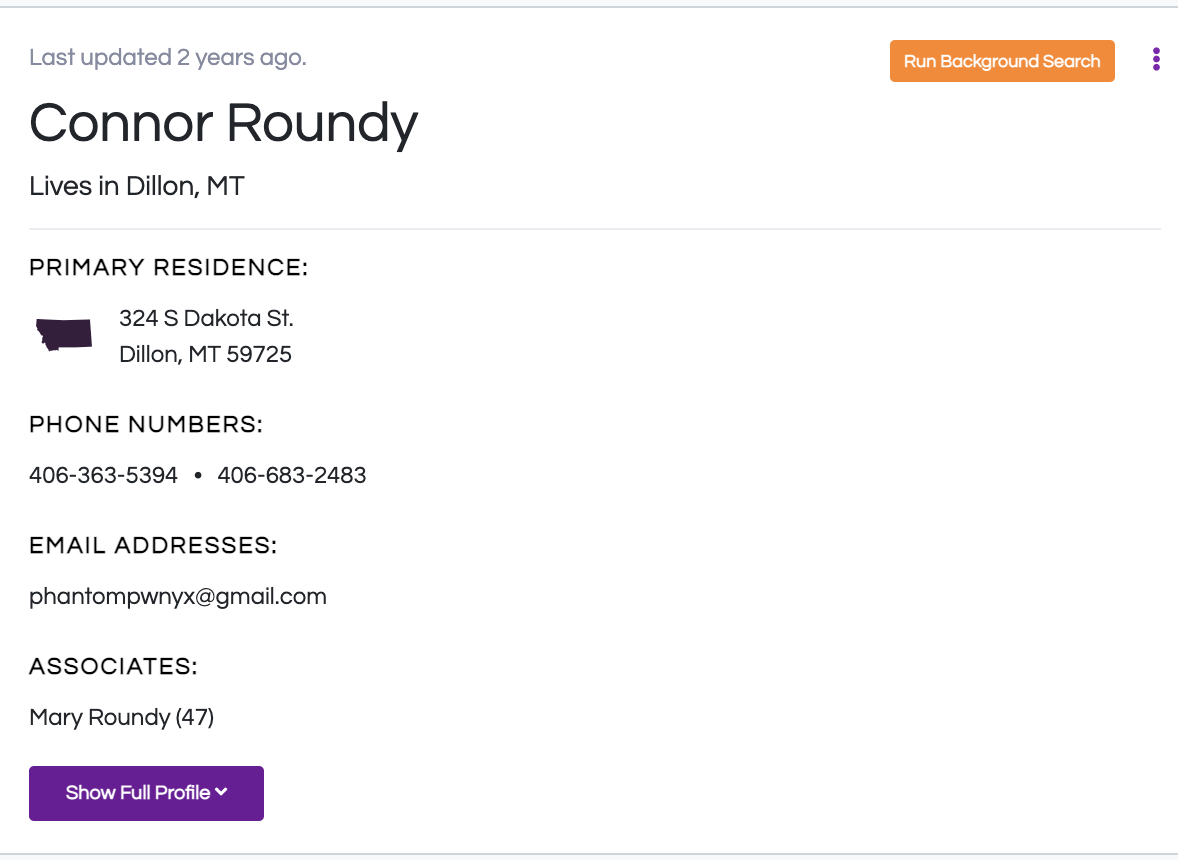The image size is (1178, 860).
Task: Open the three-dot more options menu
Action: pos(1155,59)
